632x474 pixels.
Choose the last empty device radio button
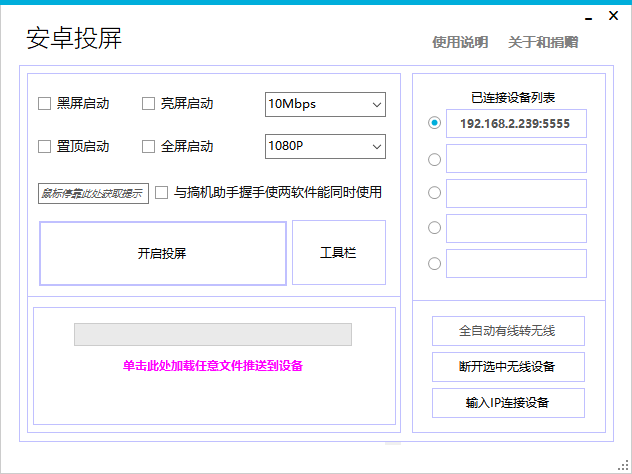pyautogui.click(x=434, y=264)
